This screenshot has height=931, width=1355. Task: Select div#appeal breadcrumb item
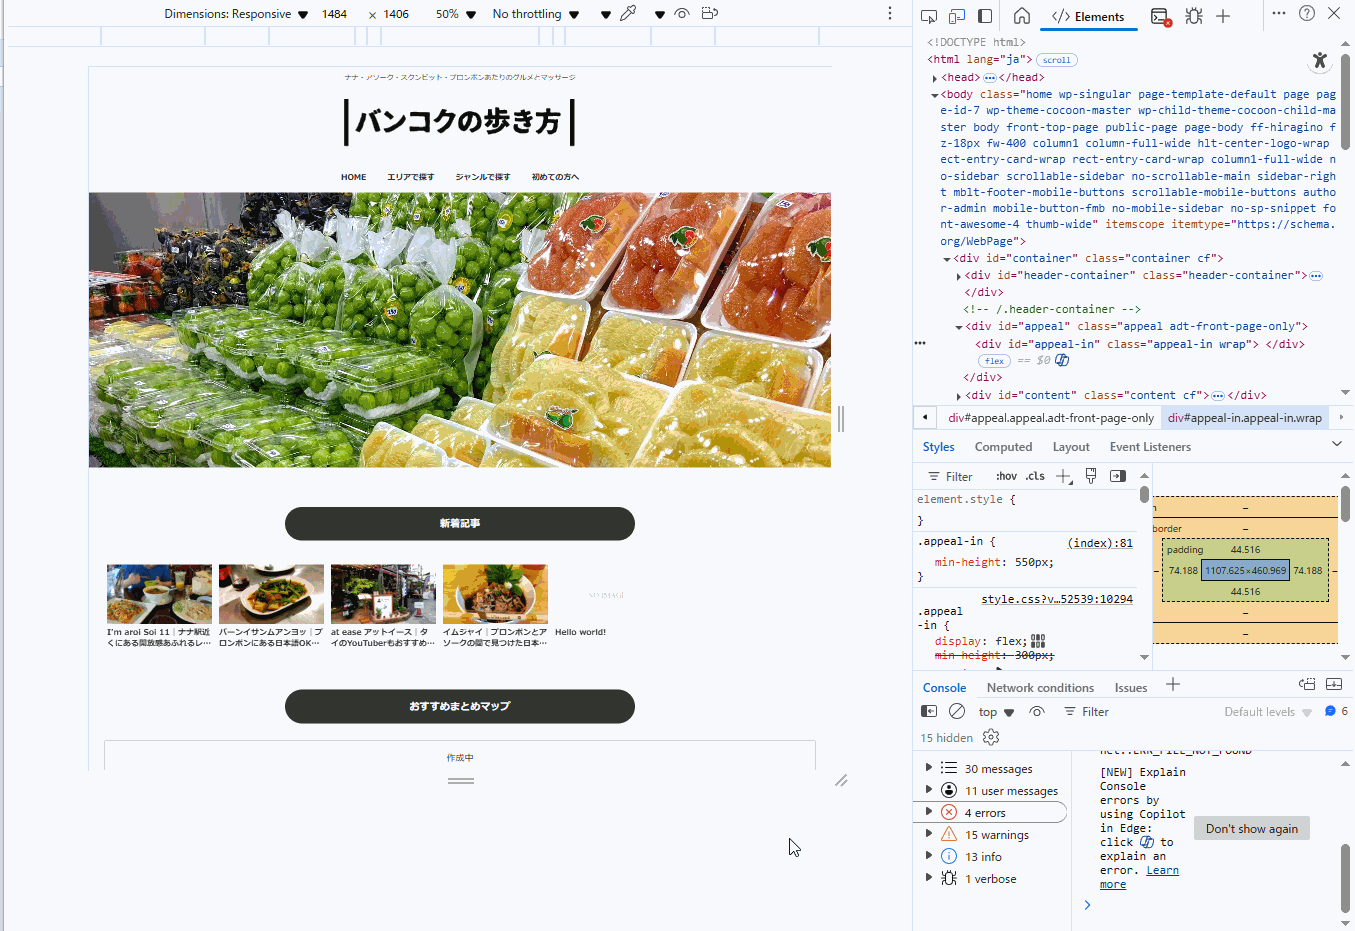[x=1051, y=418]
